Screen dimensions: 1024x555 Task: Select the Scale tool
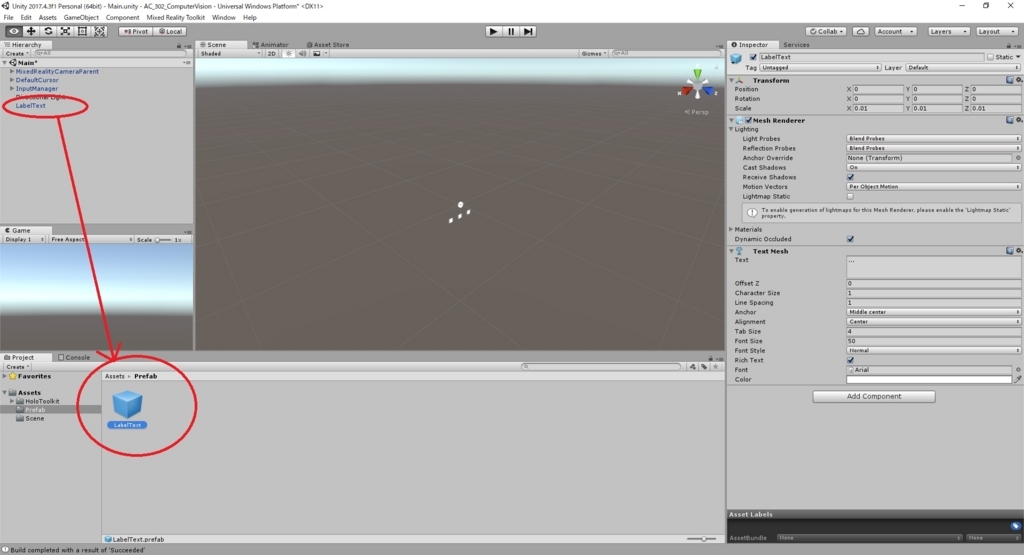65,31
